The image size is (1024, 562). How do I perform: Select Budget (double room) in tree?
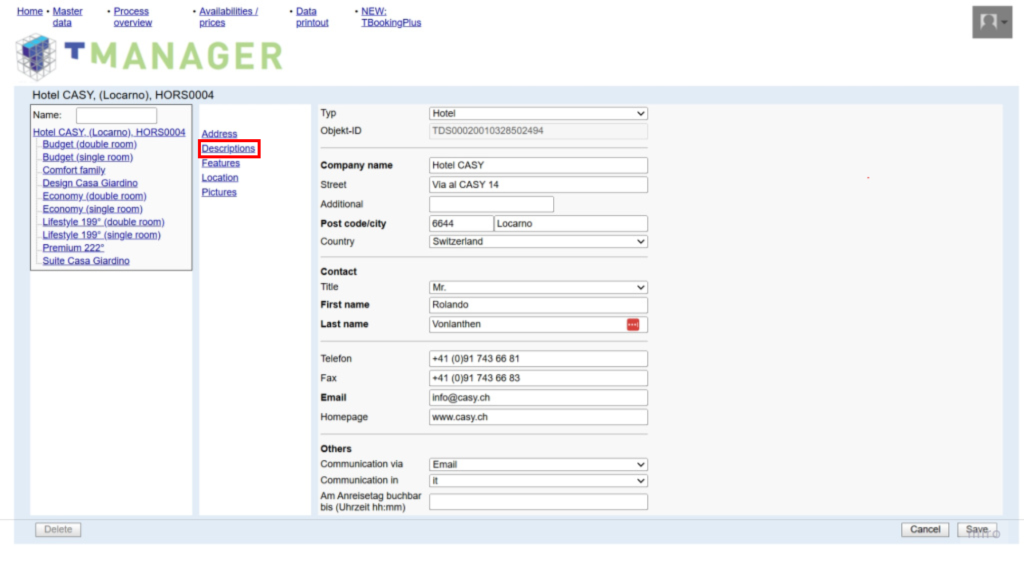click(x=89, y=144)
